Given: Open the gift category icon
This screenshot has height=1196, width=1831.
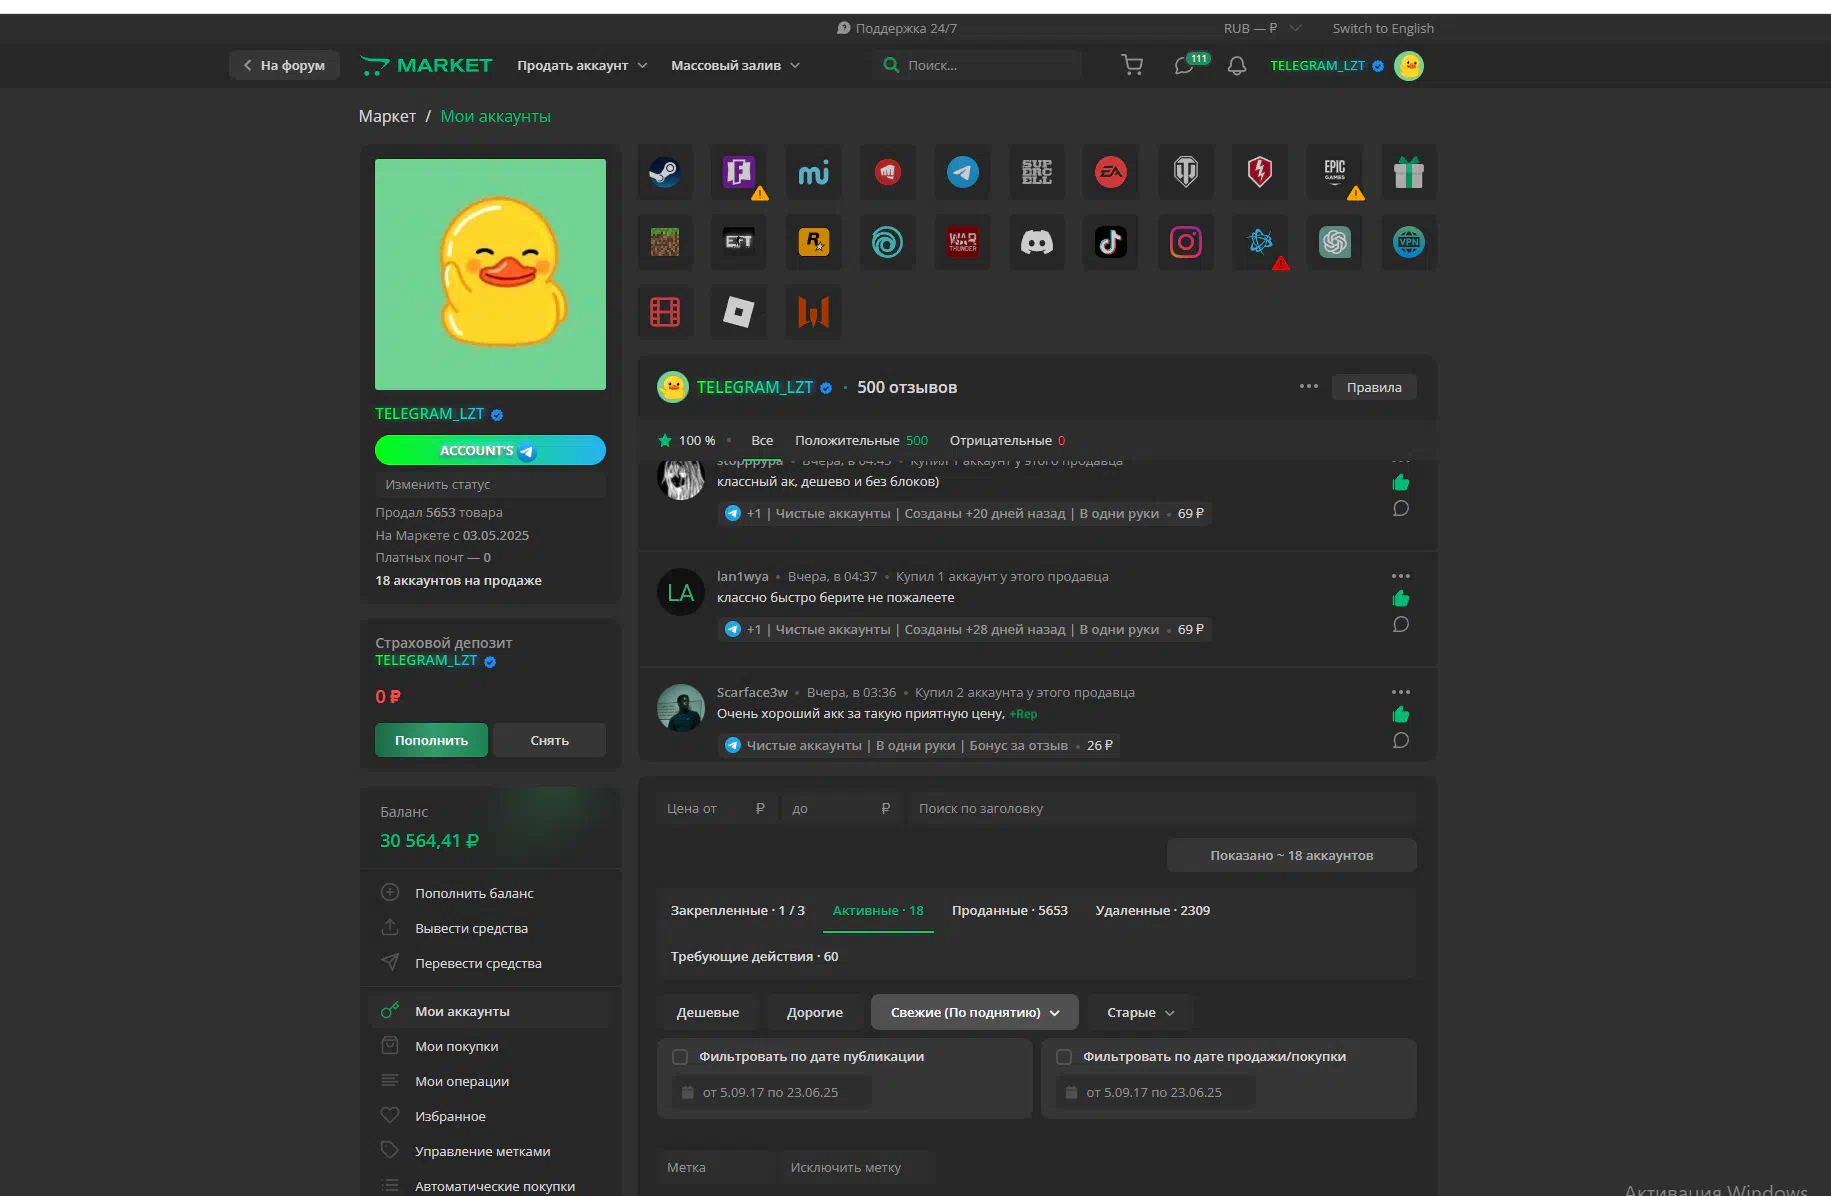Looking at the screenshot, I should pos(1409,172).
